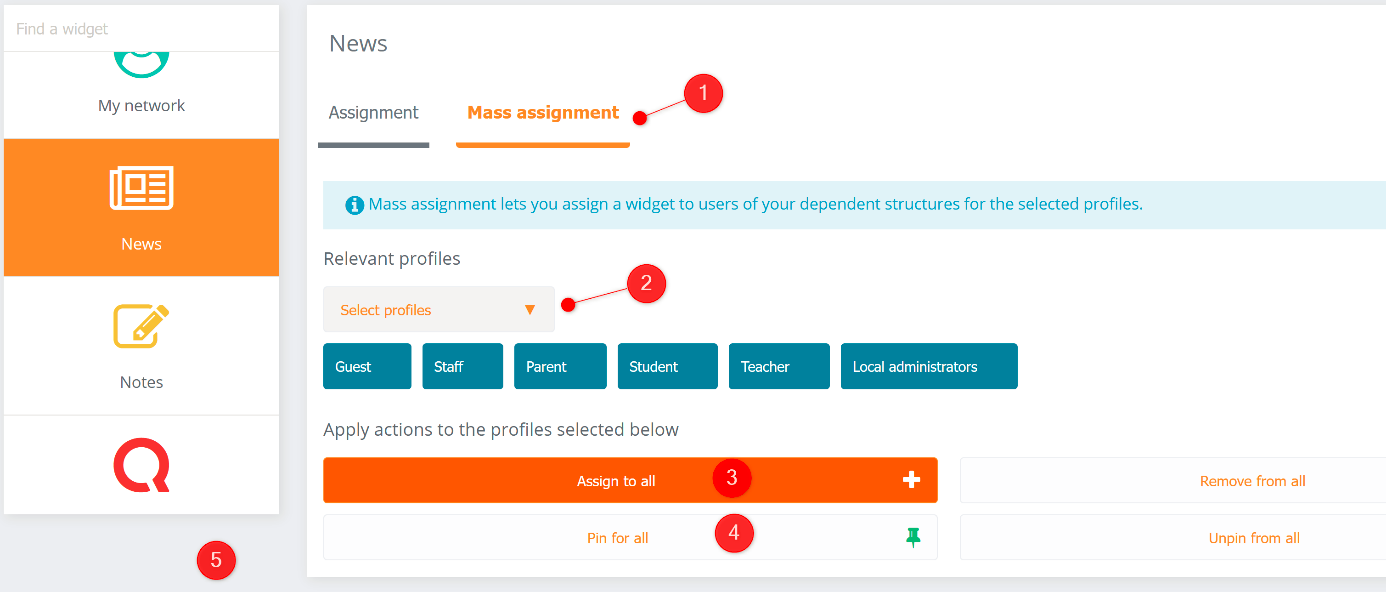Click the News newspaper icon in the sidebar
The width and height of the screenshot is (1386, 592).
tap(141, 187)
